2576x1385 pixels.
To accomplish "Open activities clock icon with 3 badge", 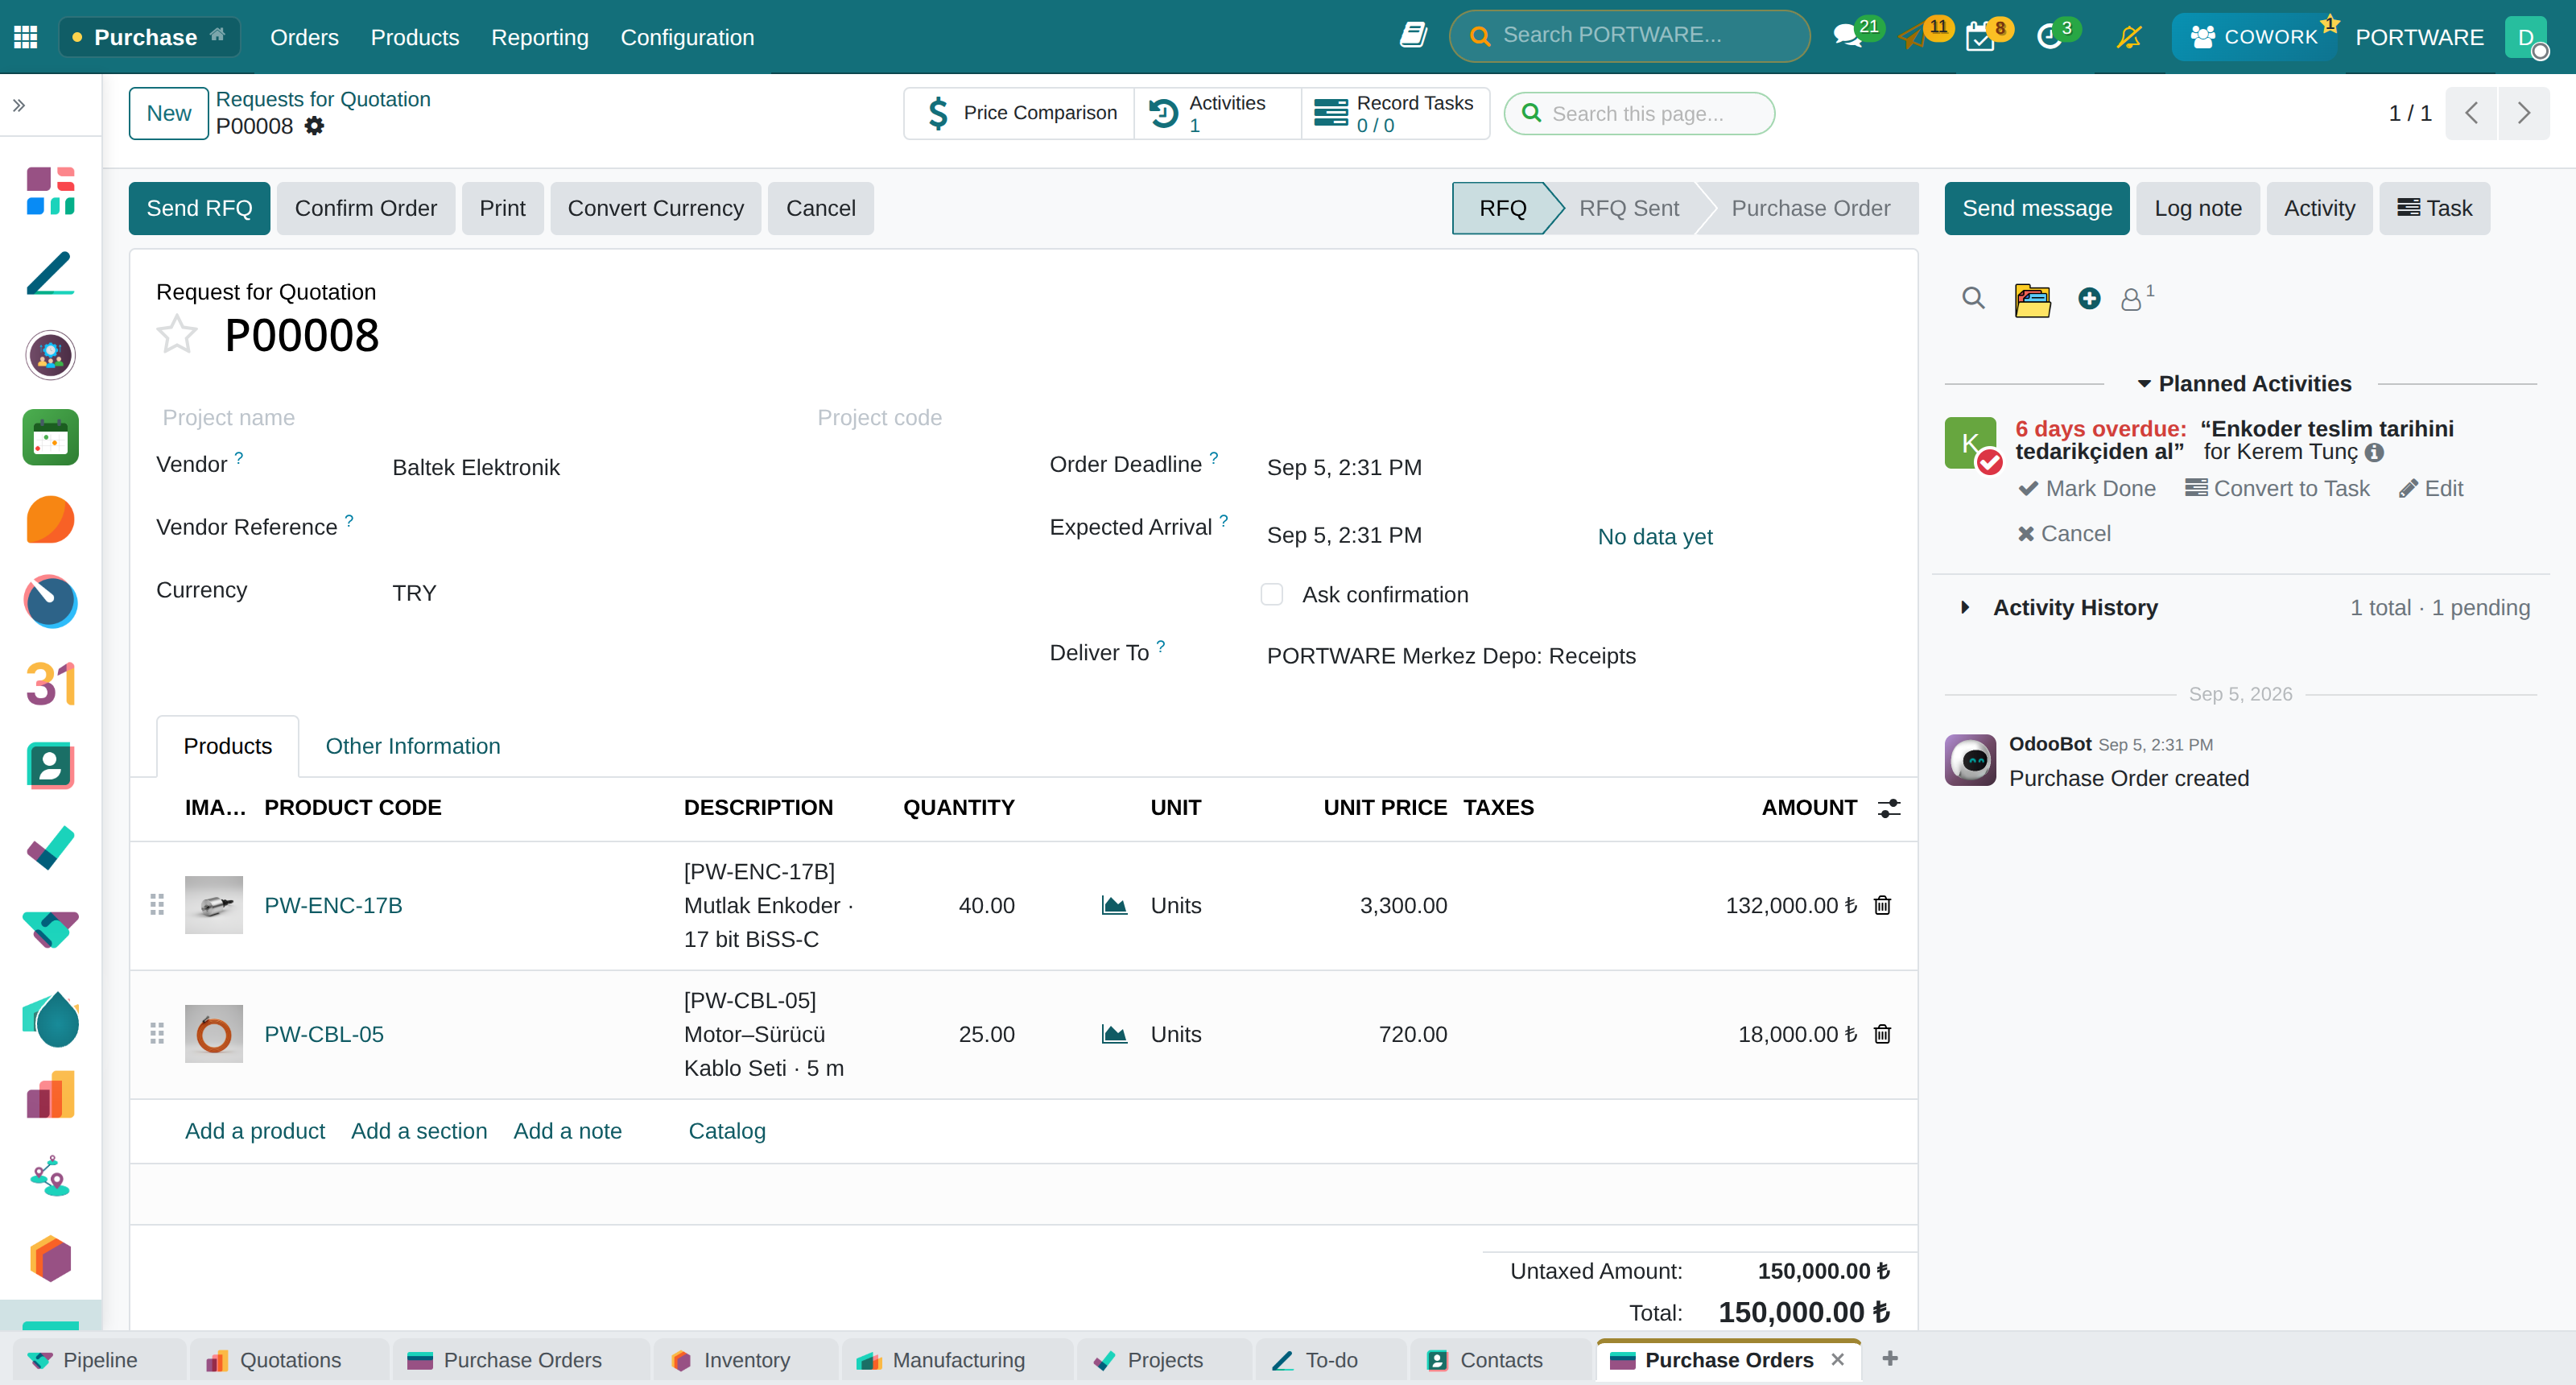I will [x=2049, y=37].
